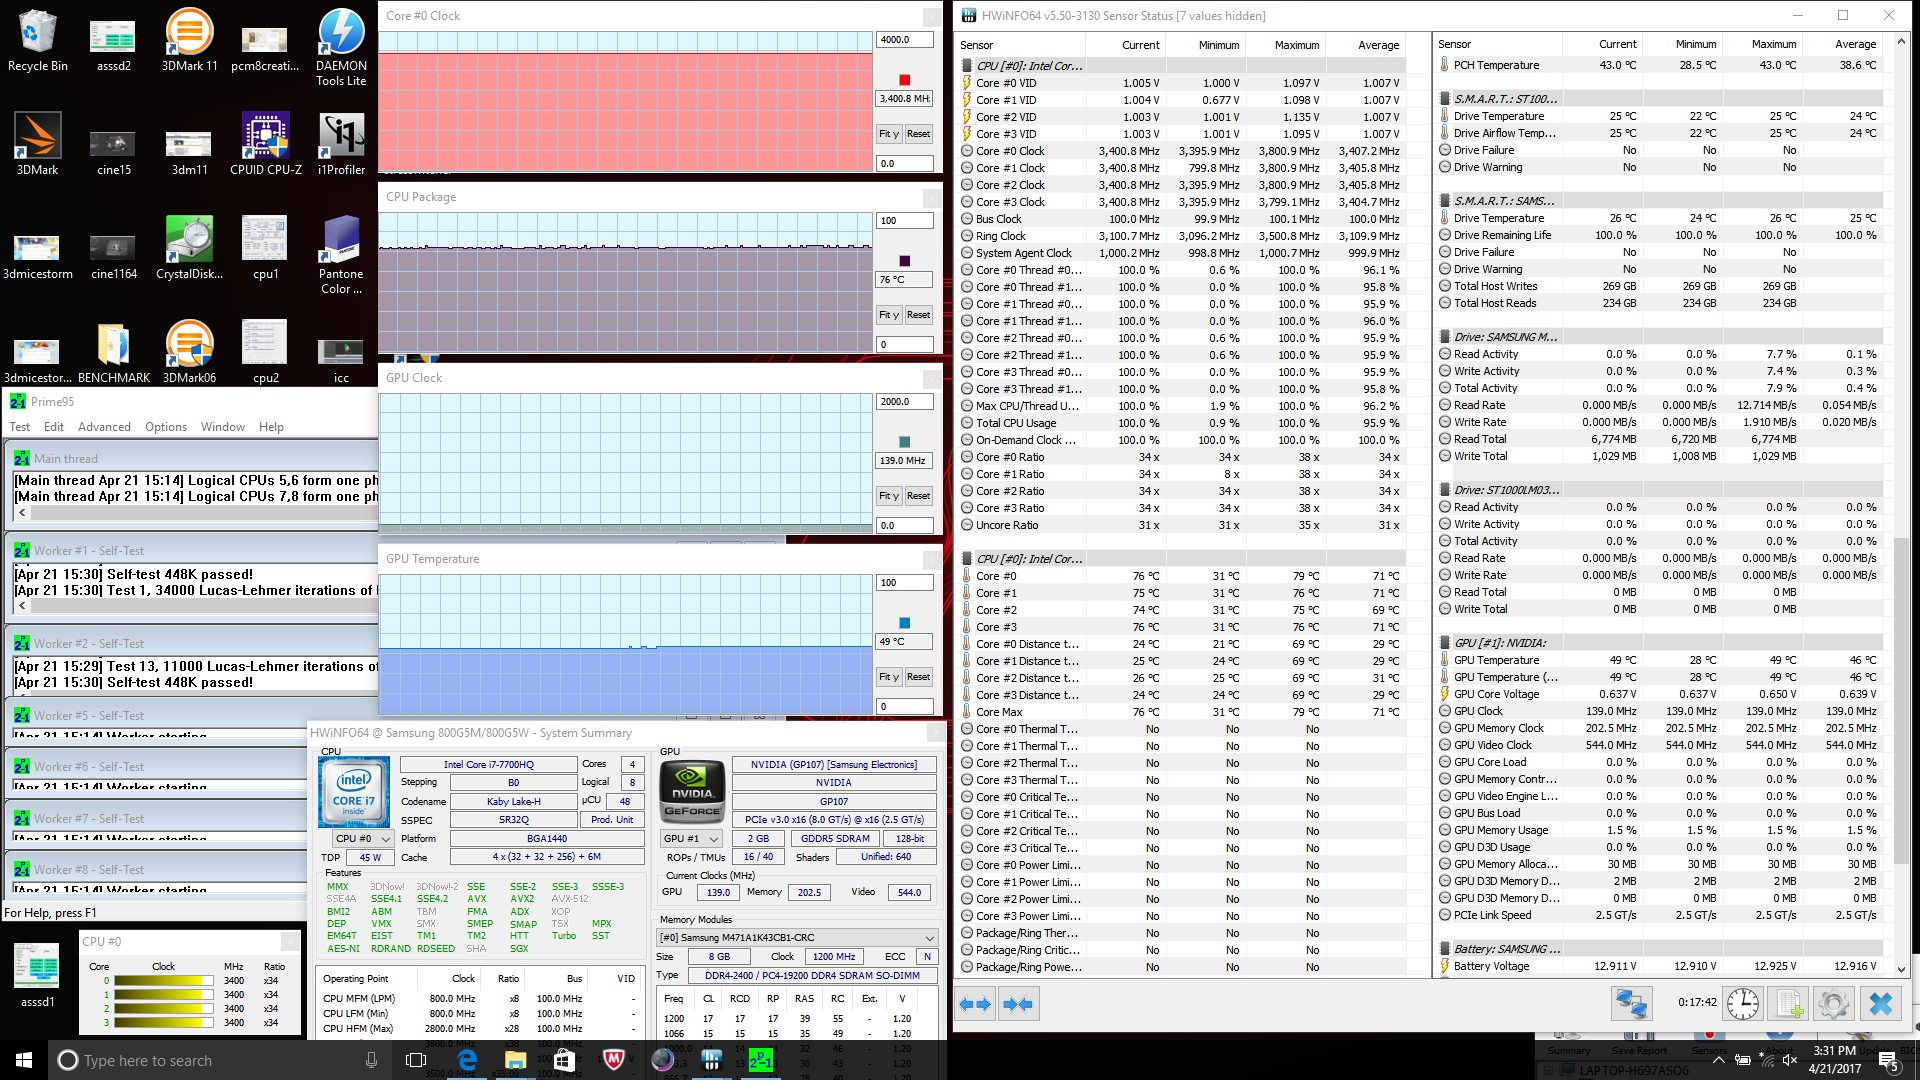The image size is (1920, 1080).
Task: Click red color swatch in Core #0 Clock graph
Action: click(x=905, y=80)
